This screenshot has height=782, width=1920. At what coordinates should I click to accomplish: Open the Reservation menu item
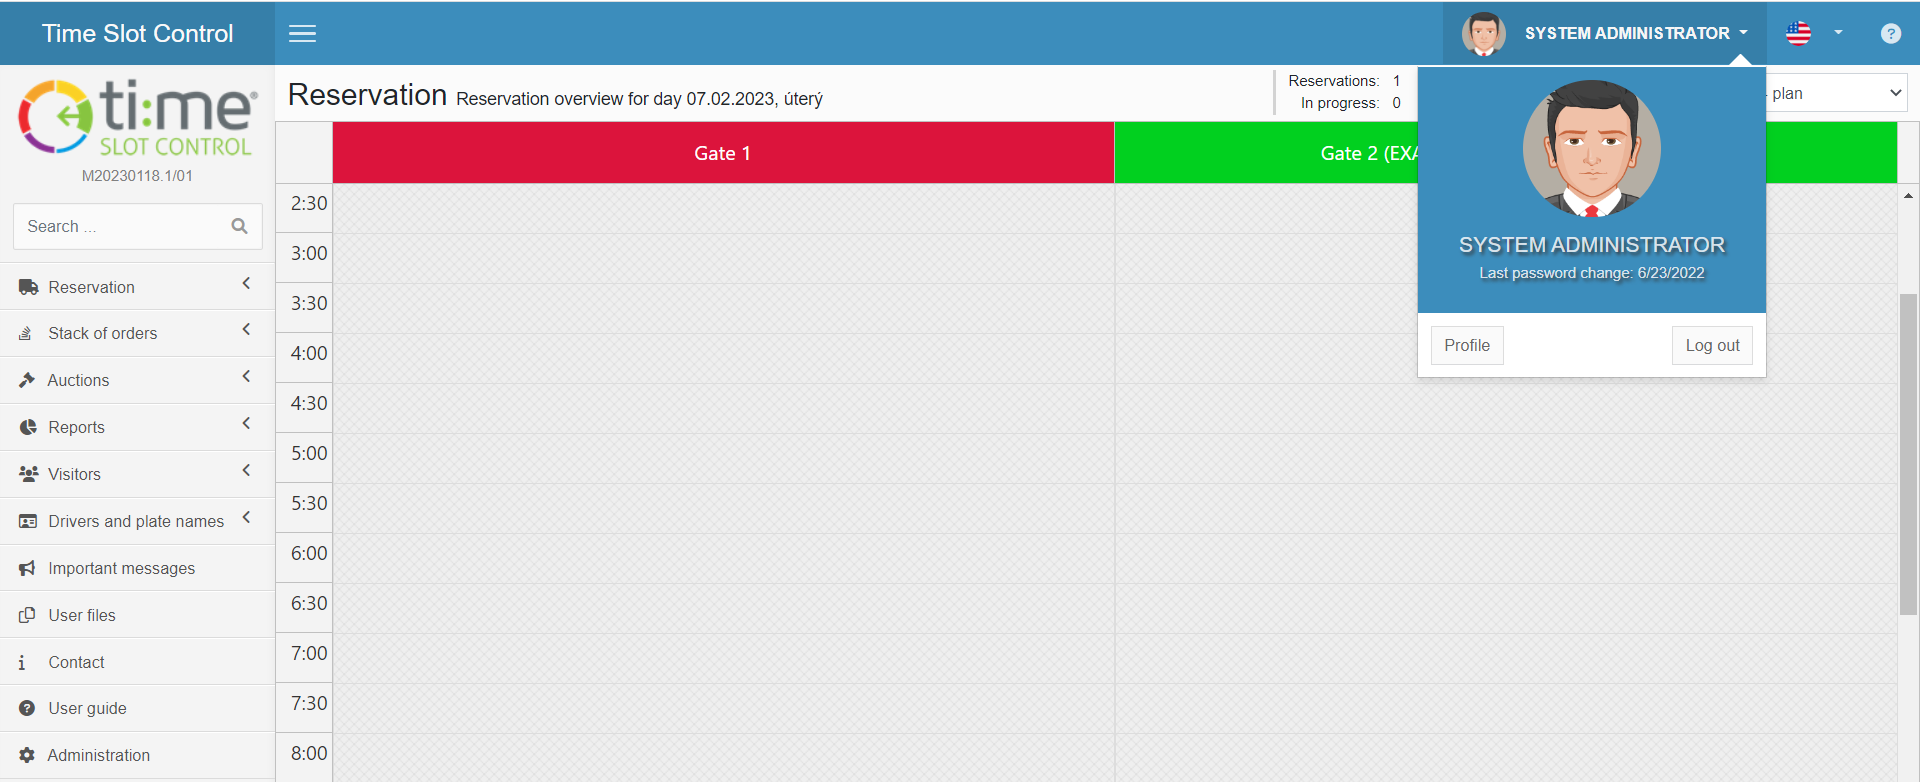[137, 287]
